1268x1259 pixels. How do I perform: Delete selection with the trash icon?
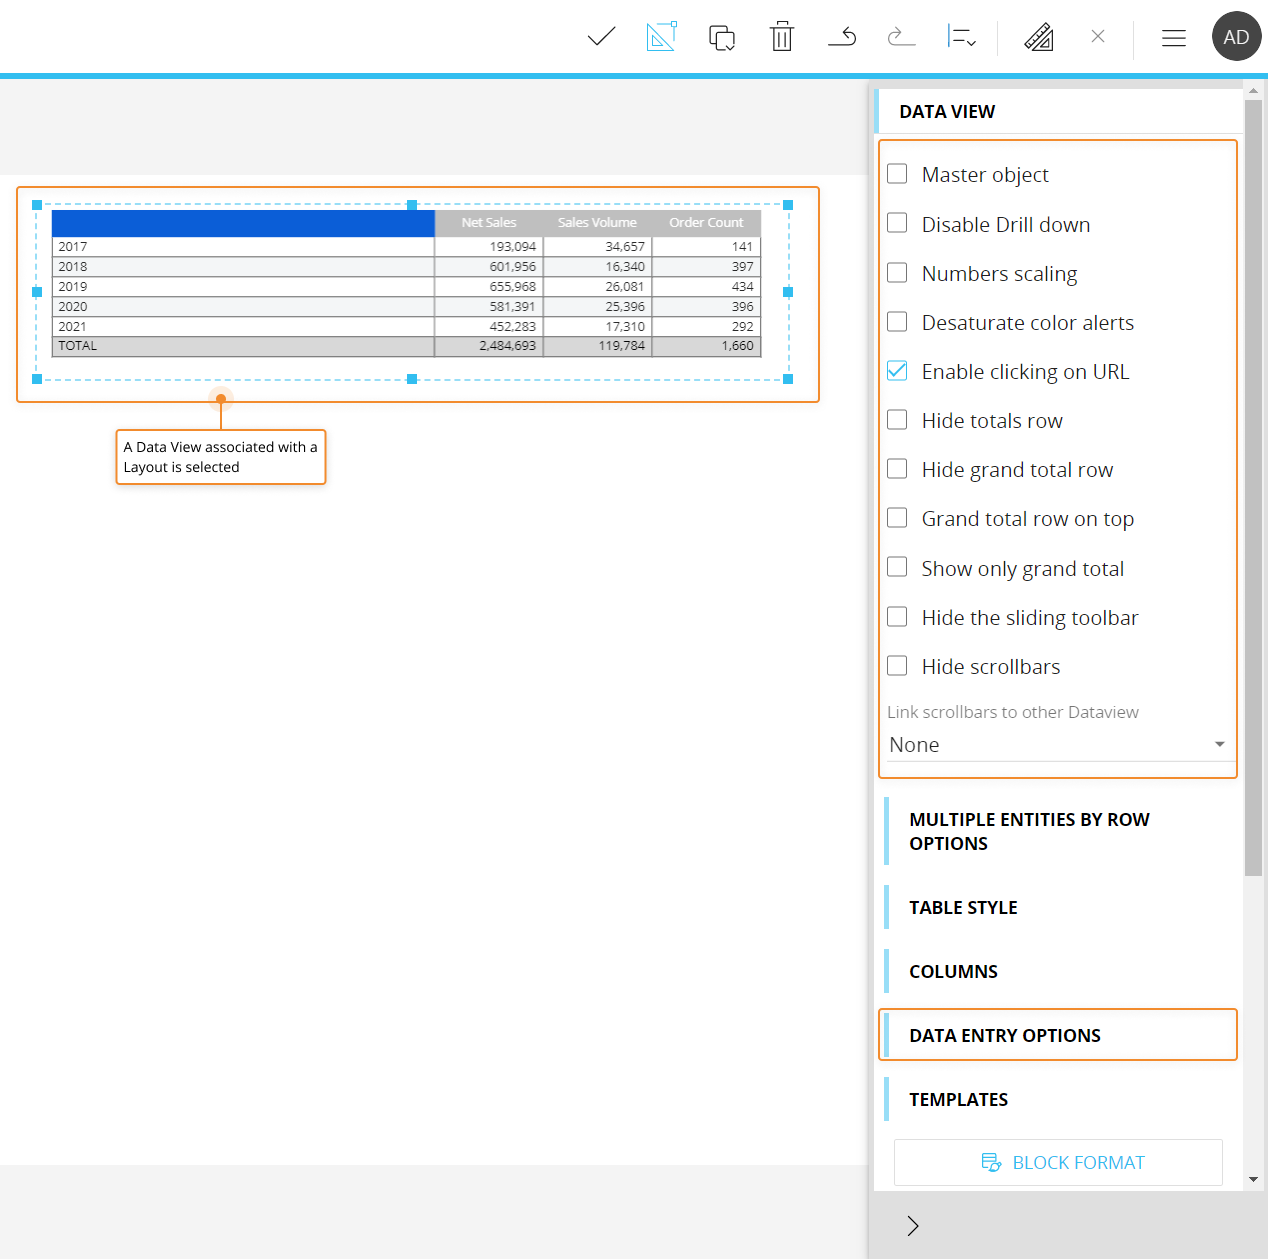781,36
